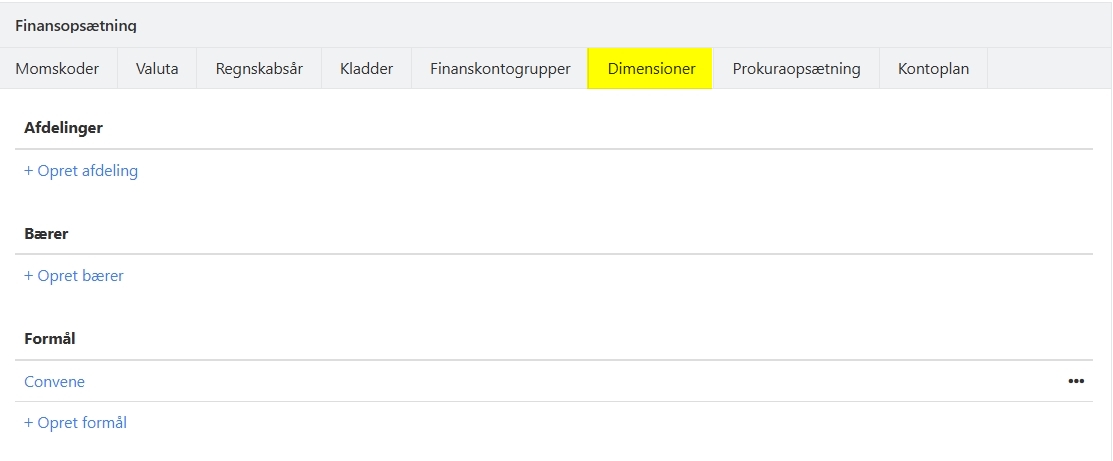This screenshot has height=461, width=1113.
Task: Click the plus icon before Opret formål
Action: (29, 423)
